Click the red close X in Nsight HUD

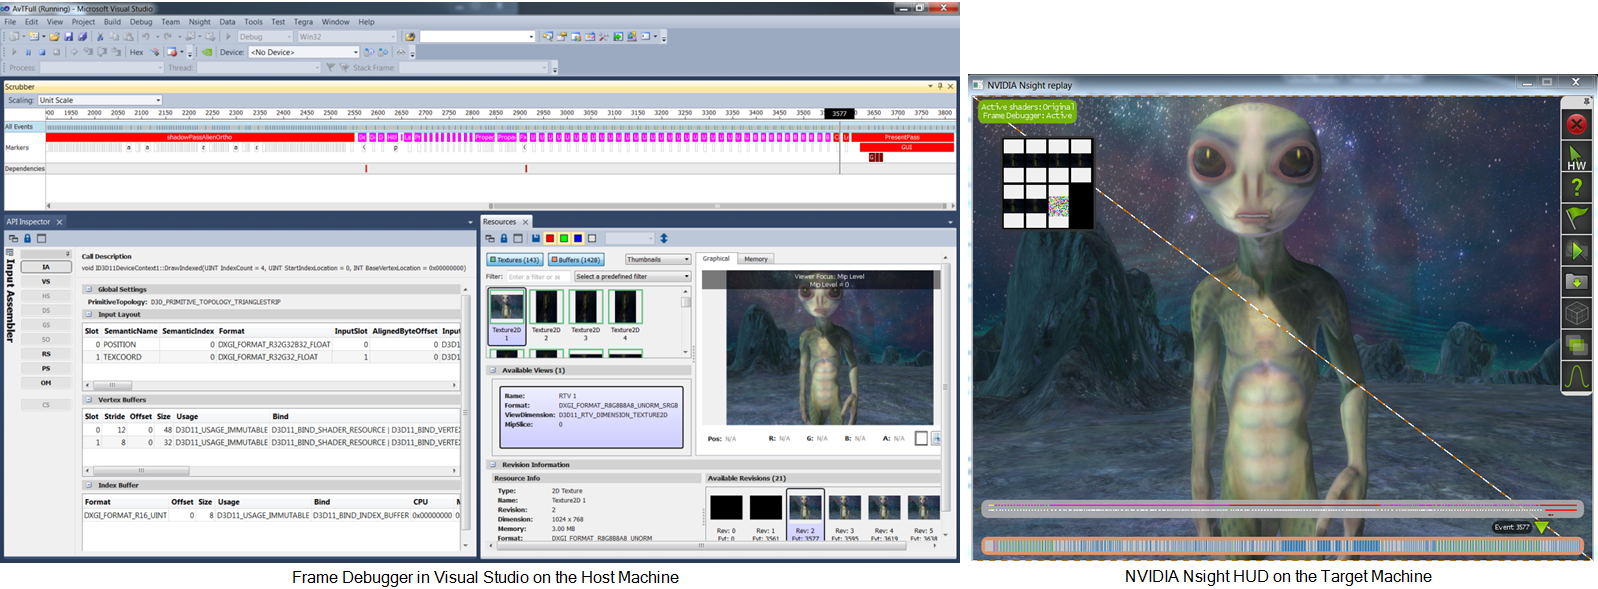coord(1577,124)
